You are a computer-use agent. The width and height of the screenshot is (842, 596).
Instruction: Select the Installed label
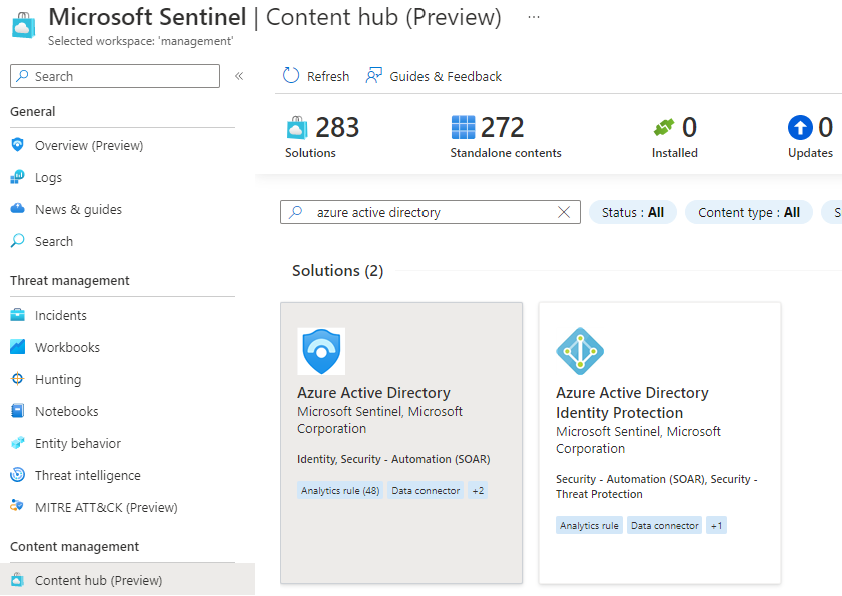coord(674,153)
